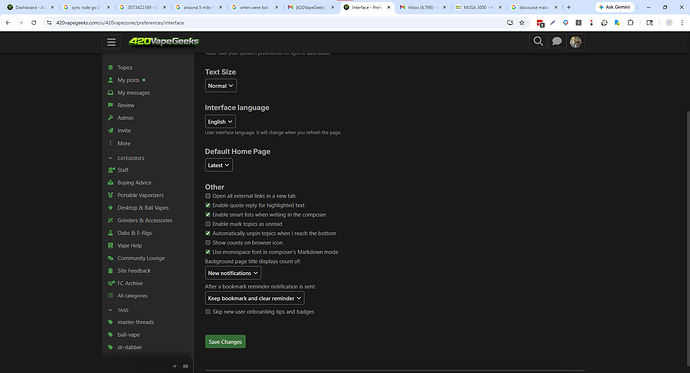
Task: Open the user avatar menu
Action: point(575,42)
